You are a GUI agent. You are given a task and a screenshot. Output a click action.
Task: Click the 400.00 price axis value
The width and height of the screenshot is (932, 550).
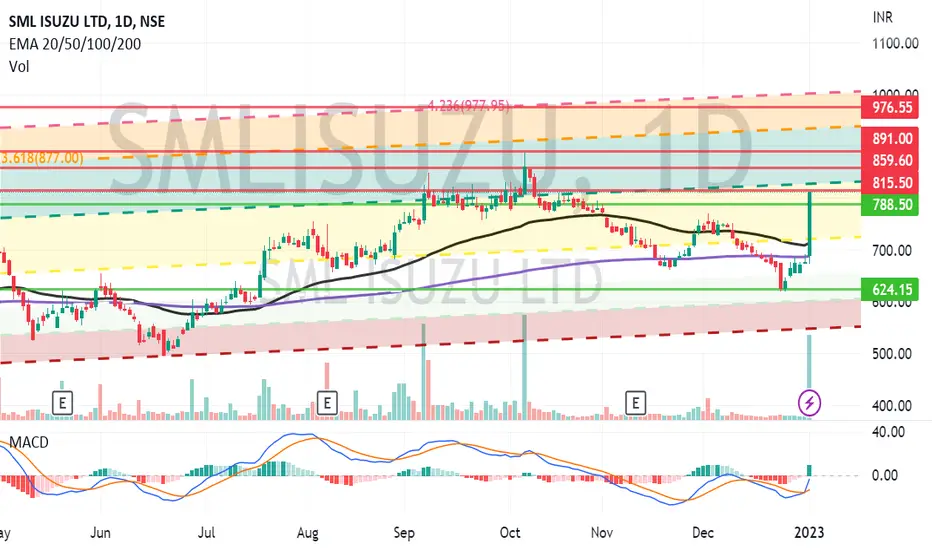(x=892, y=406)
